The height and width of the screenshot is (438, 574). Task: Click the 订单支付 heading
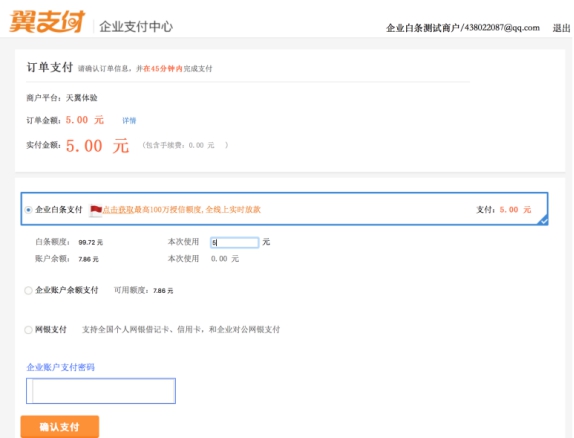pyautogui.click(x=49, y=67)
